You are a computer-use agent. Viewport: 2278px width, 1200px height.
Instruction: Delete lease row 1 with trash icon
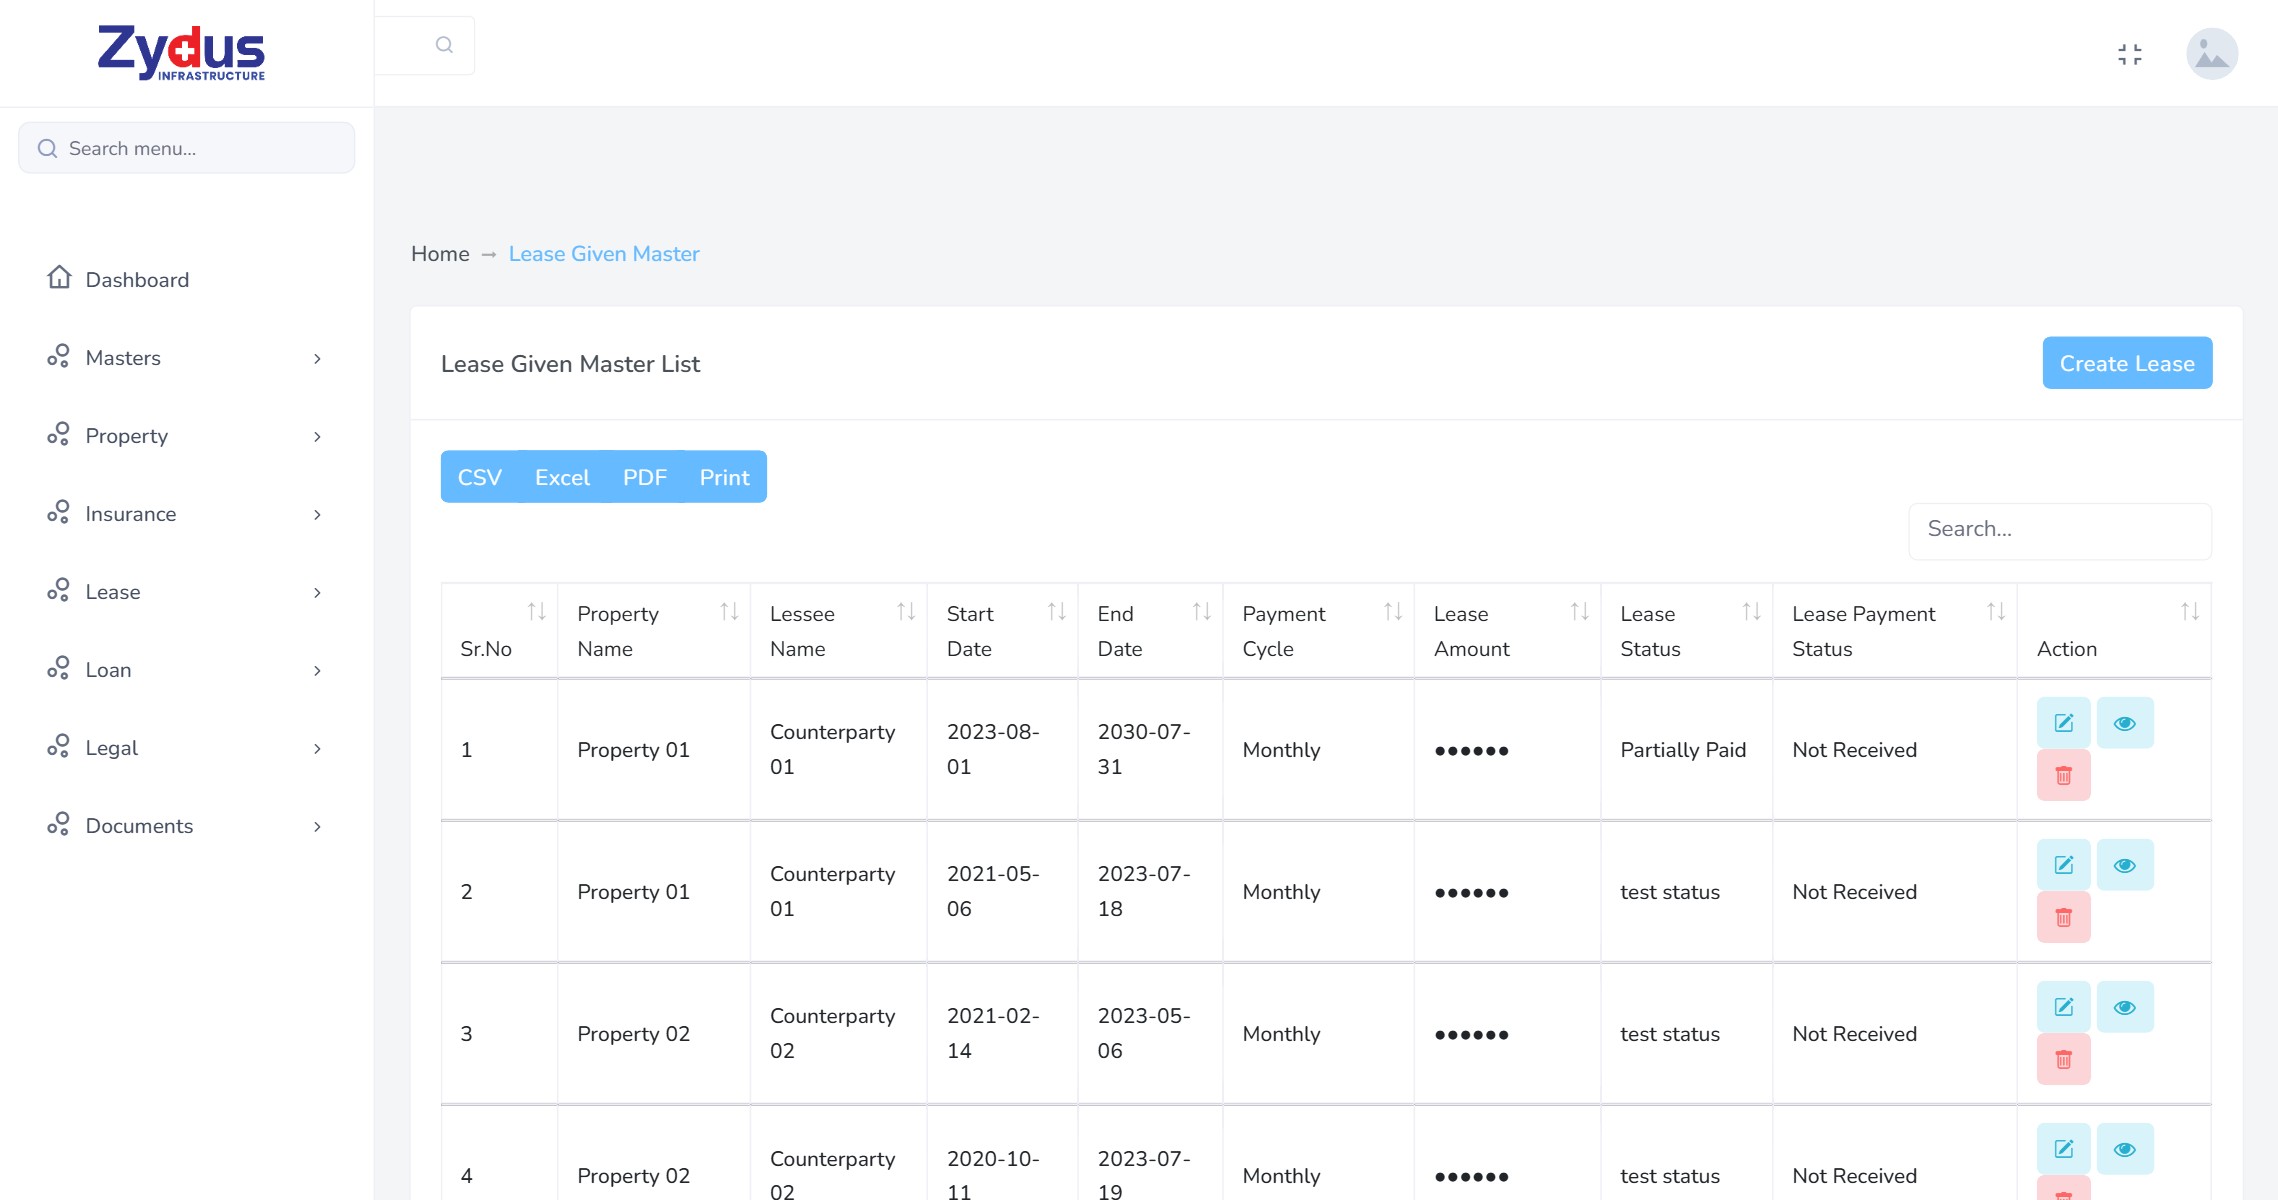2064,775
